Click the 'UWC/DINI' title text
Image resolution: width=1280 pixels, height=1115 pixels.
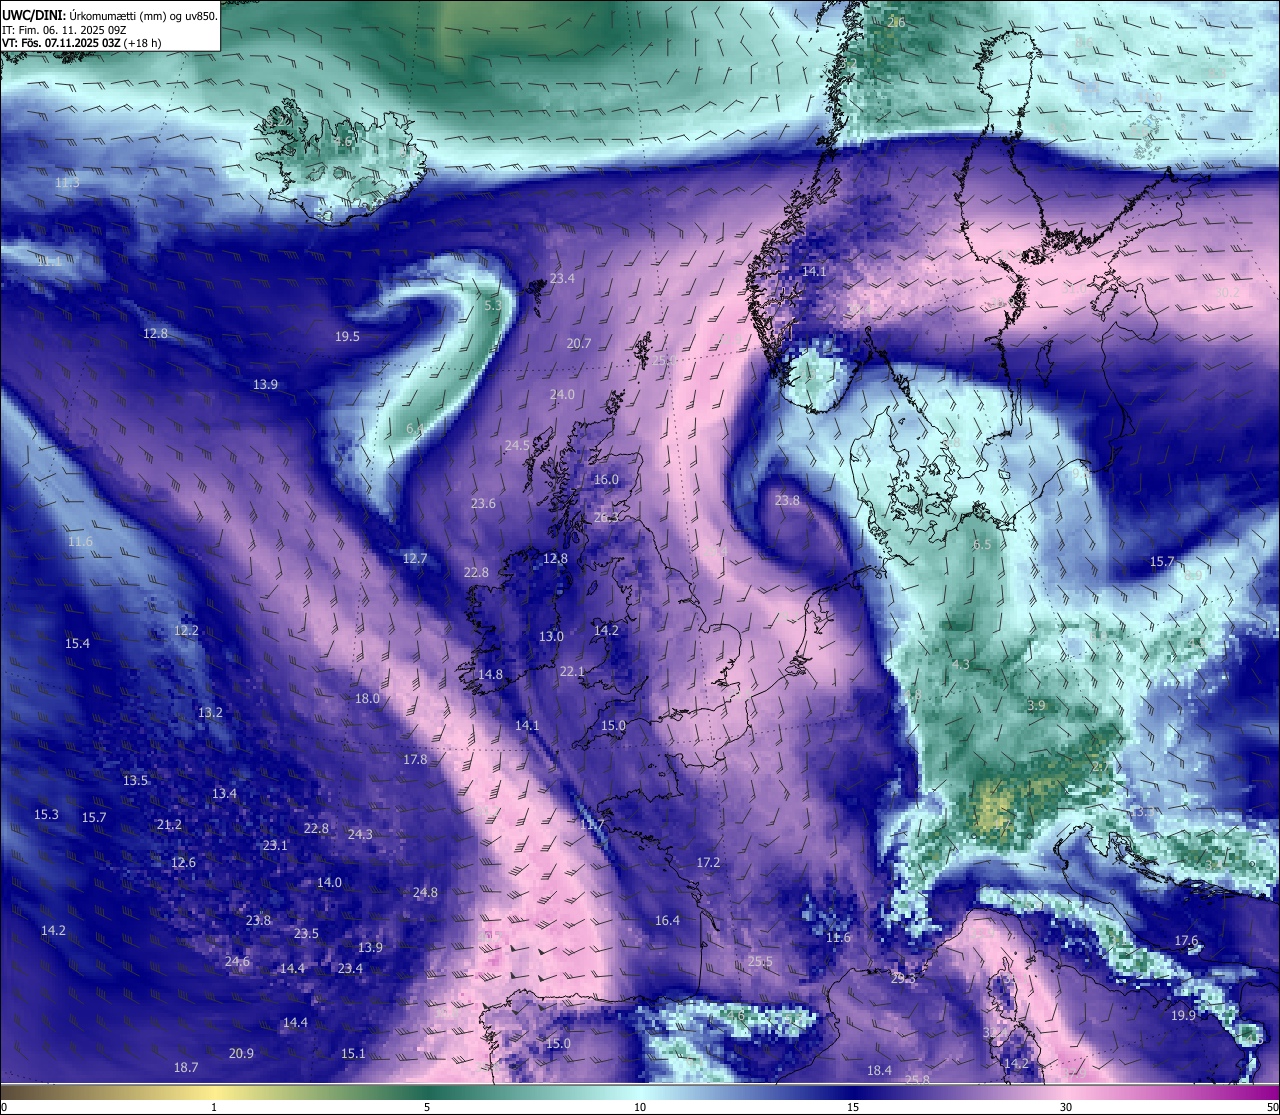pyautogui.click(x=33, y=15)
